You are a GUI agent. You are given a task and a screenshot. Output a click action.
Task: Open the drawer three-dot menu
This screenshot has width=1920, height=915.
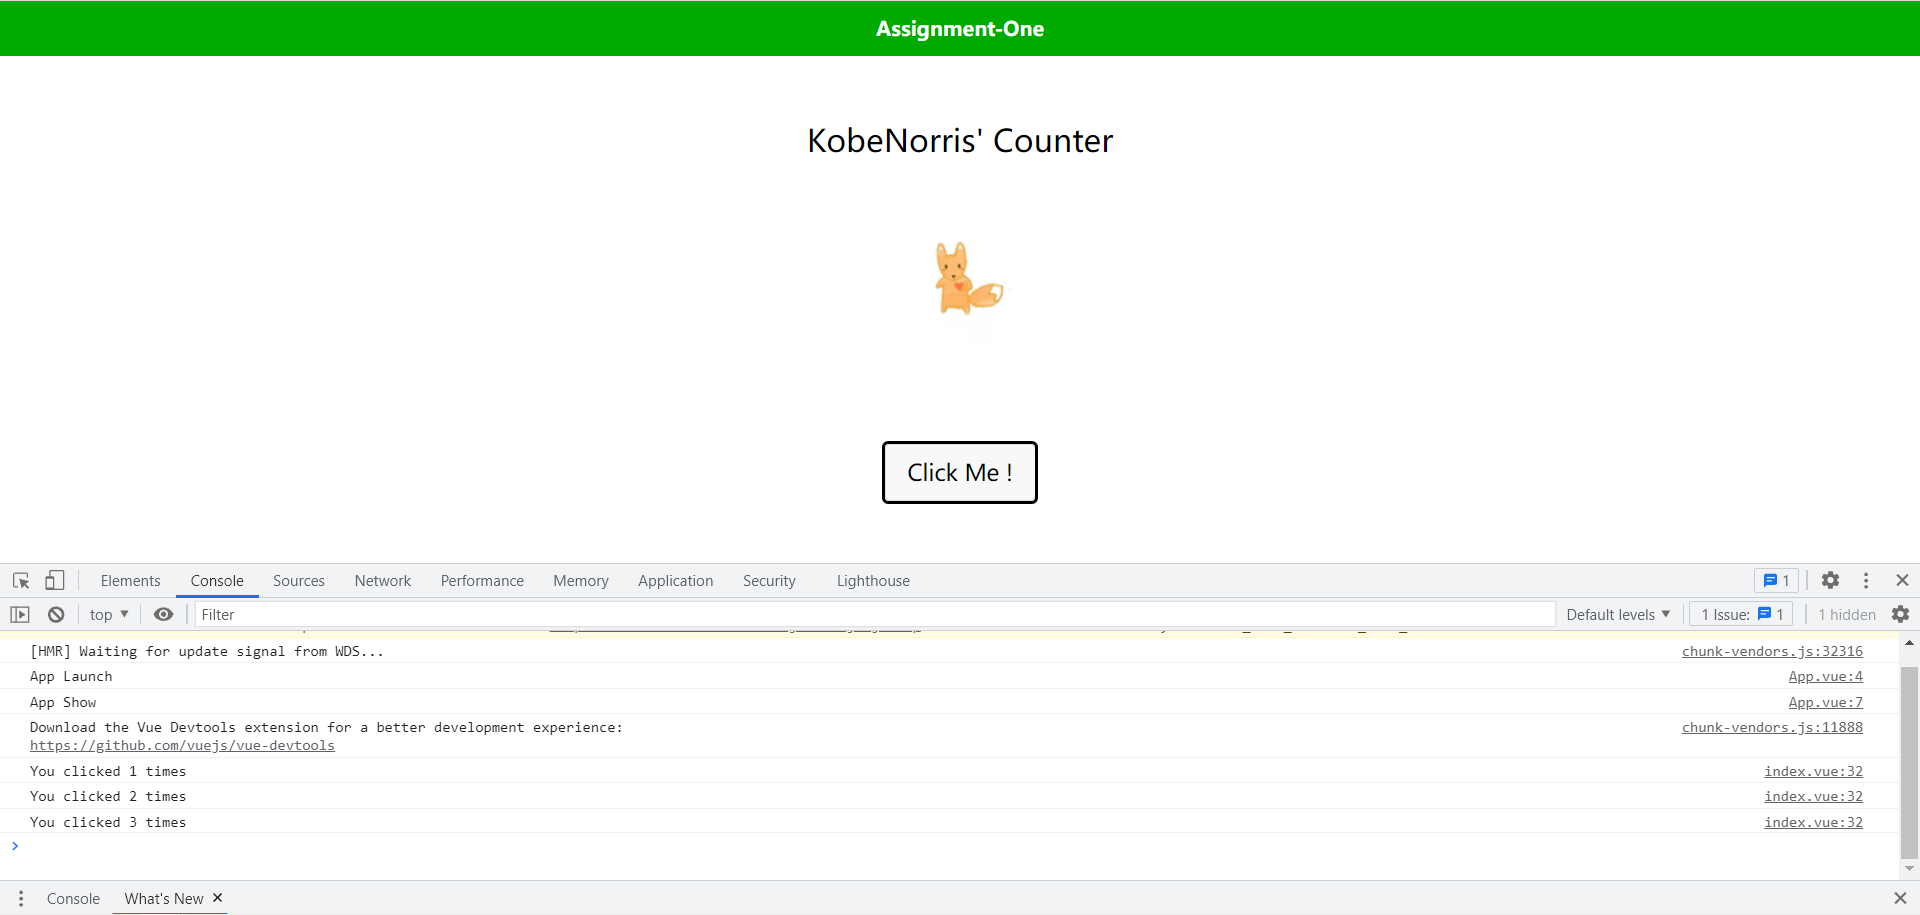21,899
